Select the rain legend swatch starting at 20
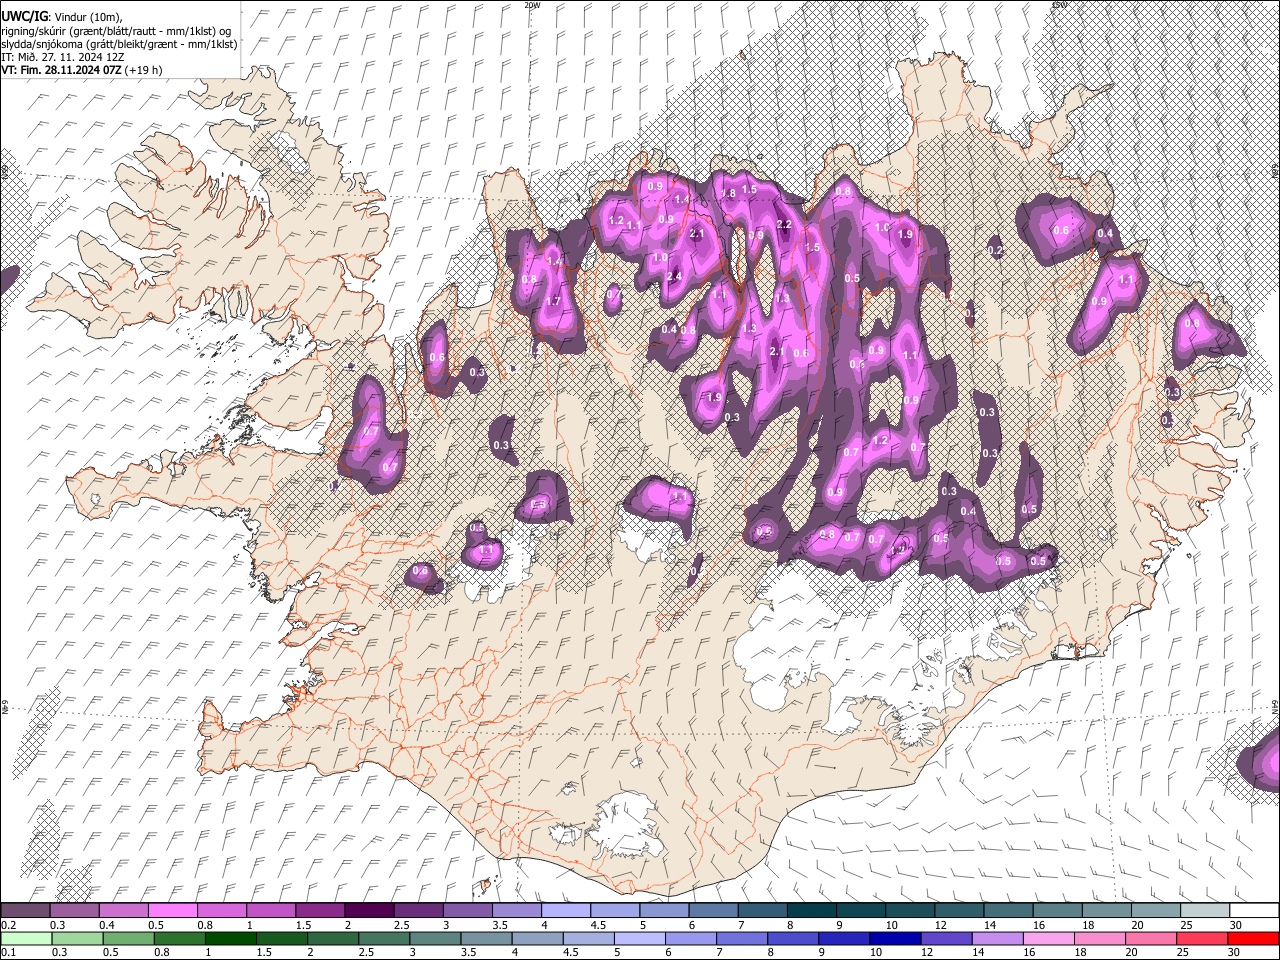The width and height of the screenshot is (1280, 960). click(x=1152, y=939)
